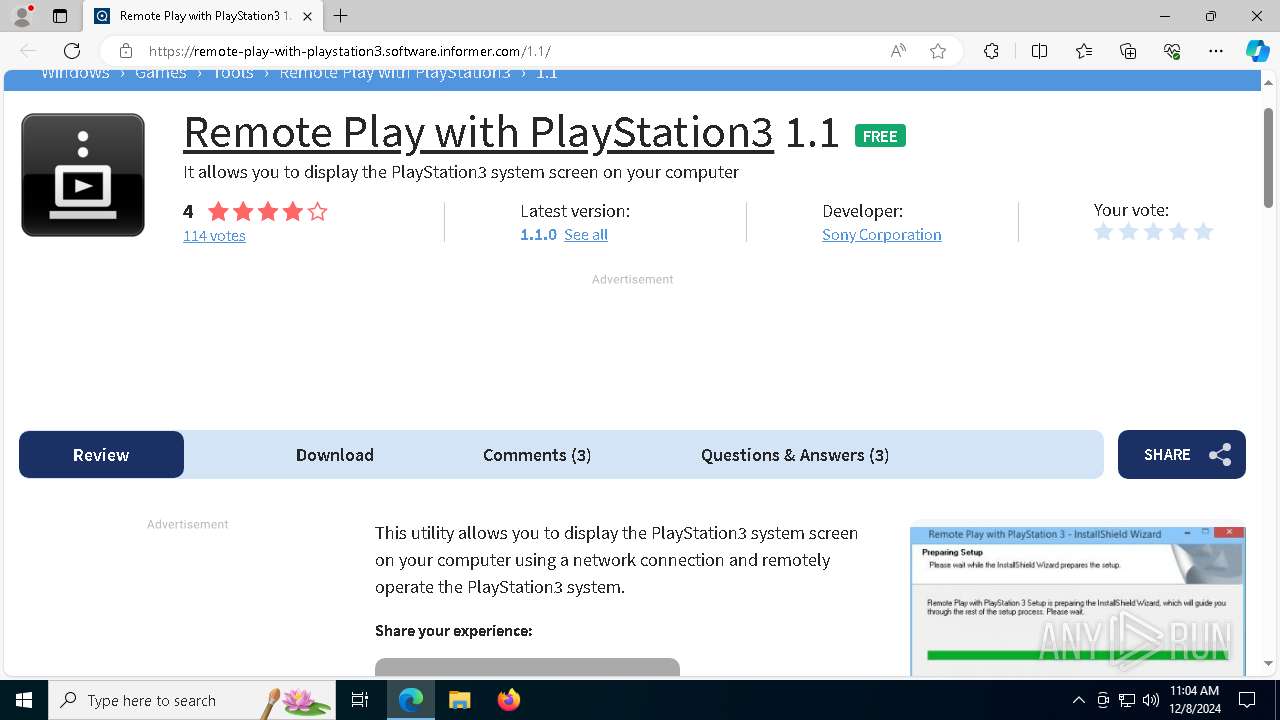Click the Remote Play app icon image

[83, 175]
